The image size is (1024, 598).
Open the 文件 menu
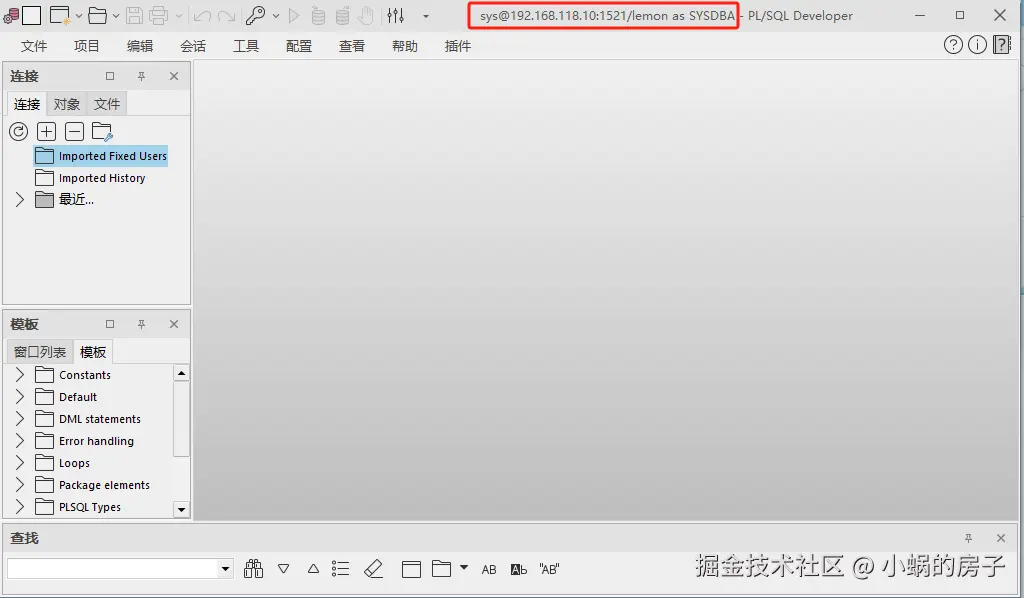click(x=34, y=46)
